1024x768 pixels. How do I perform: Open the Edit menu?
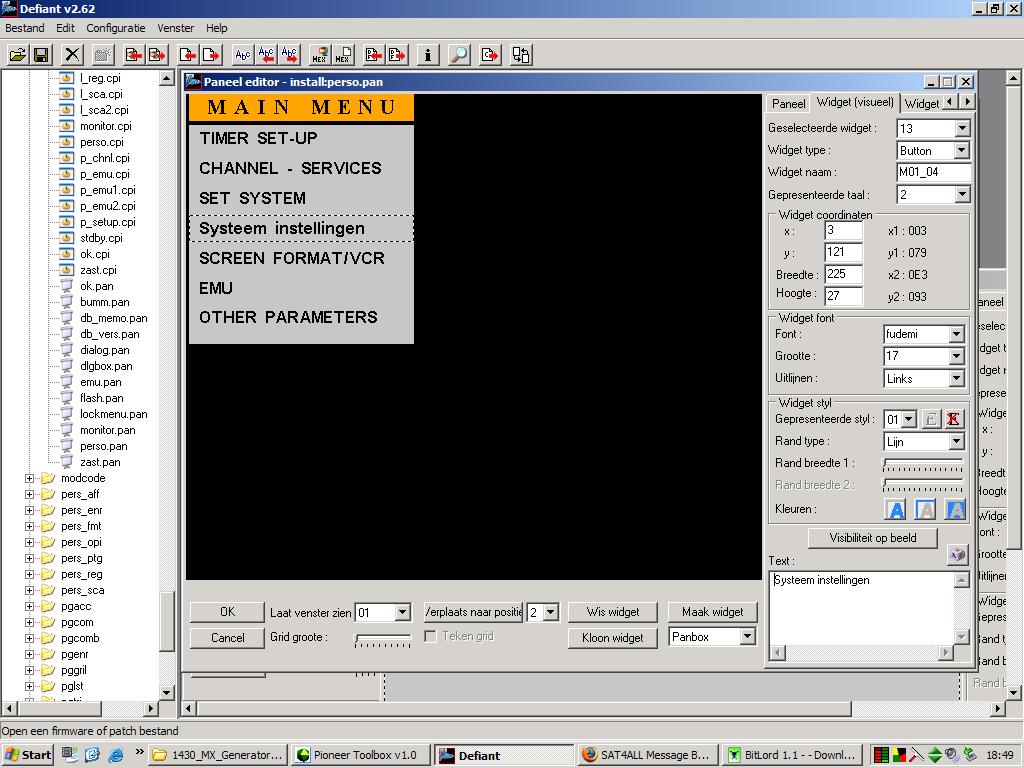(x=65, y=28)
